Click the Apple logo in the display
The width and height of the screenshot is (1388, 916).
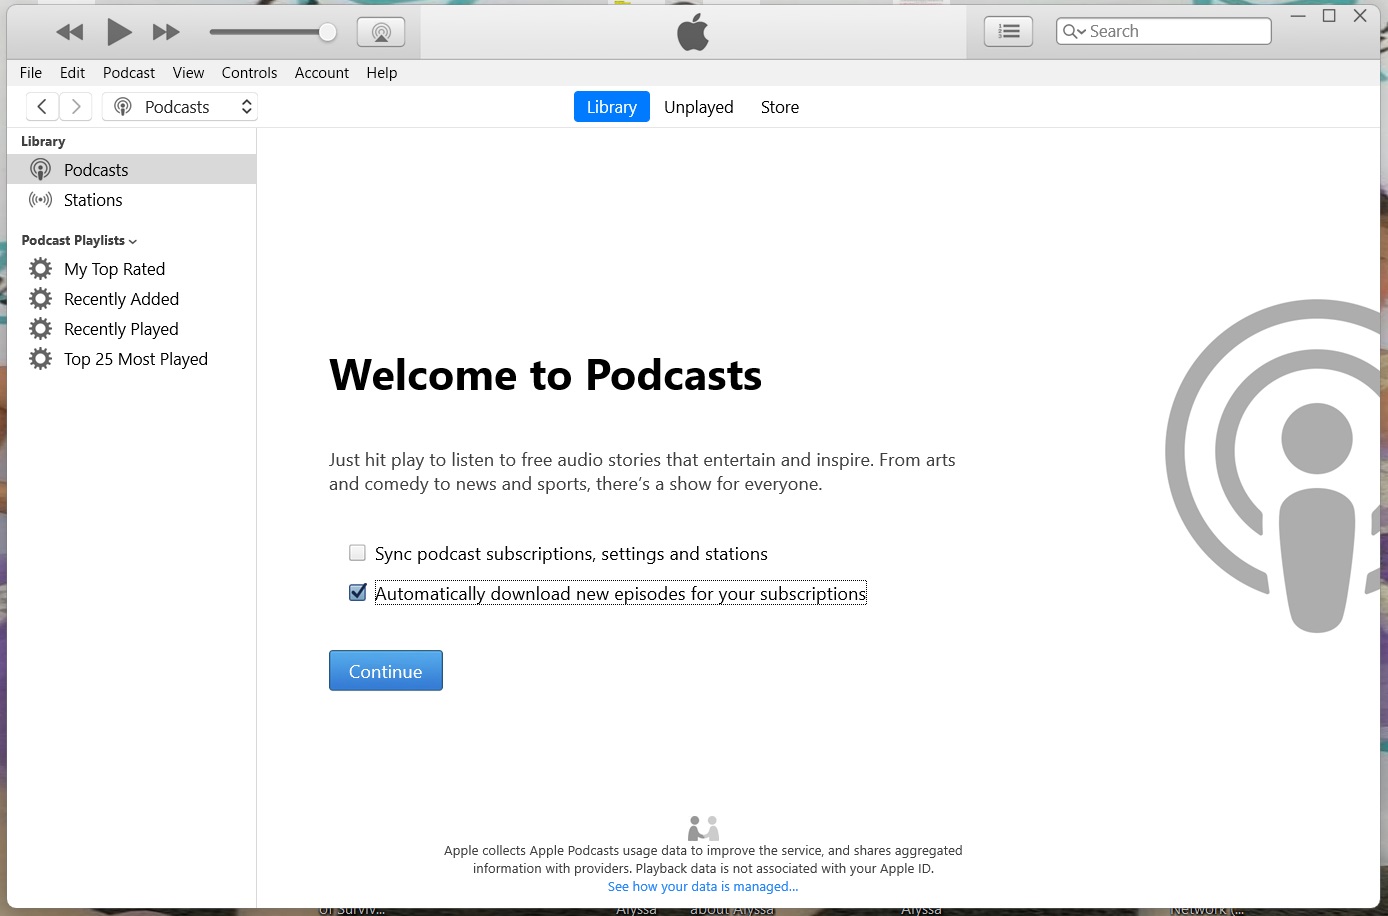(693, 32)
